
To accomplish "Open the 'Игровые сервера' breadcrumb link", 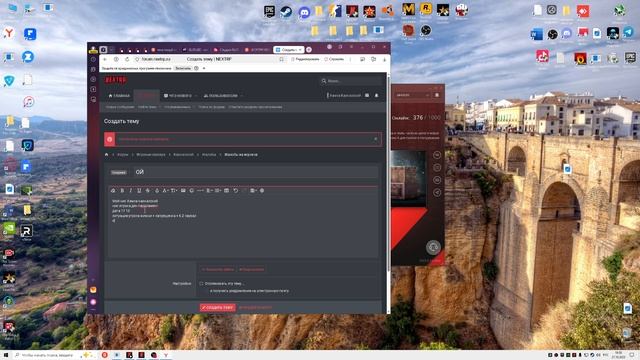I will [151, 155].
